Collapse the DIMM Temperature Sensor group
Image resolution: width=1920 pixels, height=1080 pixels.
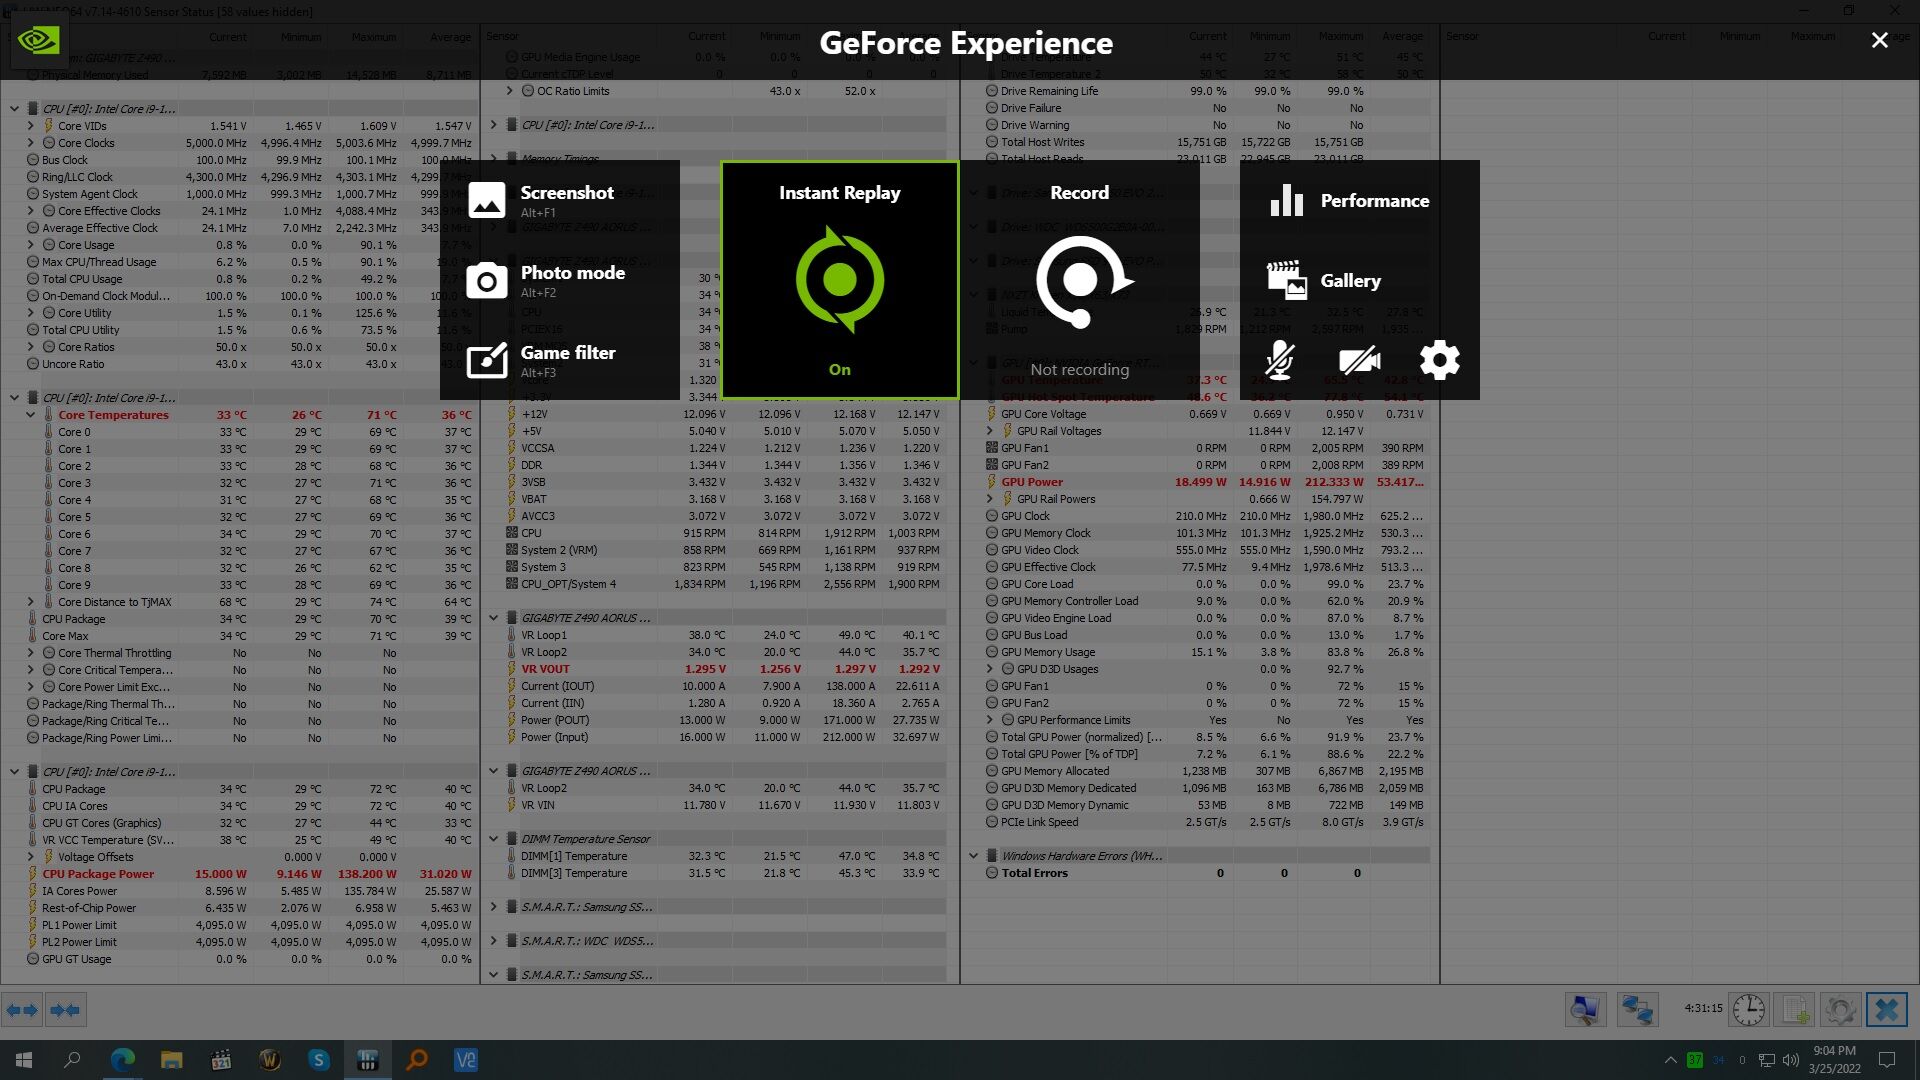[x=493, y=839]
